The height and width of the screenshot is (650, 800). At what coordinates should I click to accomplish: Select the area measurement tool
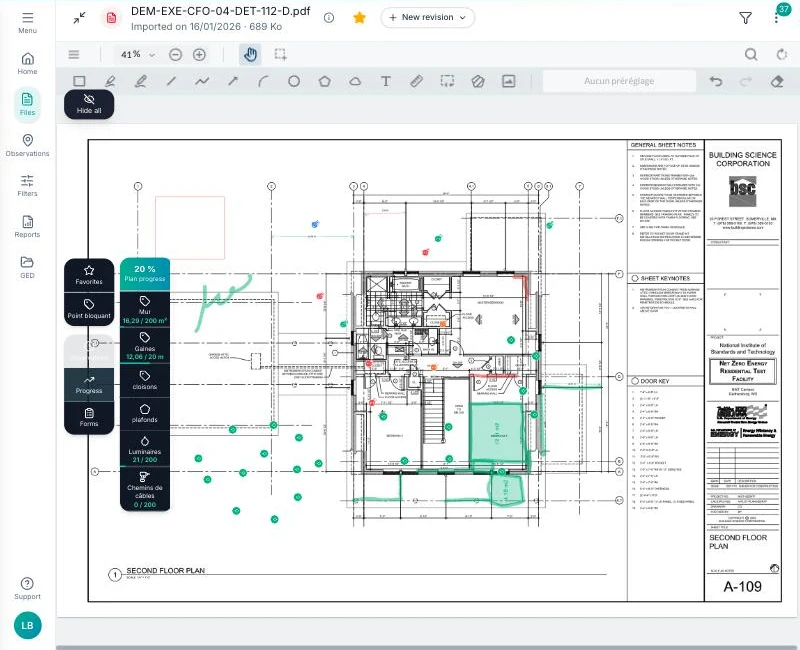coord(447,81)
